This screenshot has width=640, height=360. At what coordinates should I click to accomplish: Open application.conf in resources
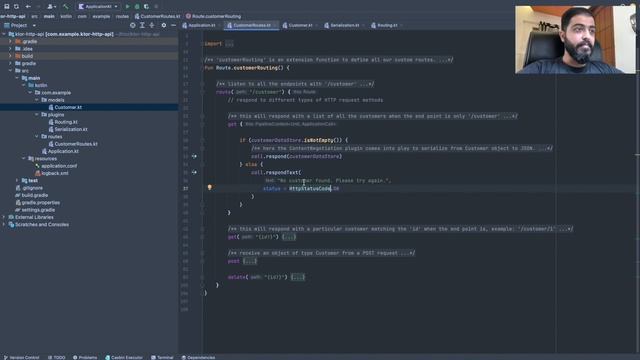pyautogui.click(x=56, y=166)
